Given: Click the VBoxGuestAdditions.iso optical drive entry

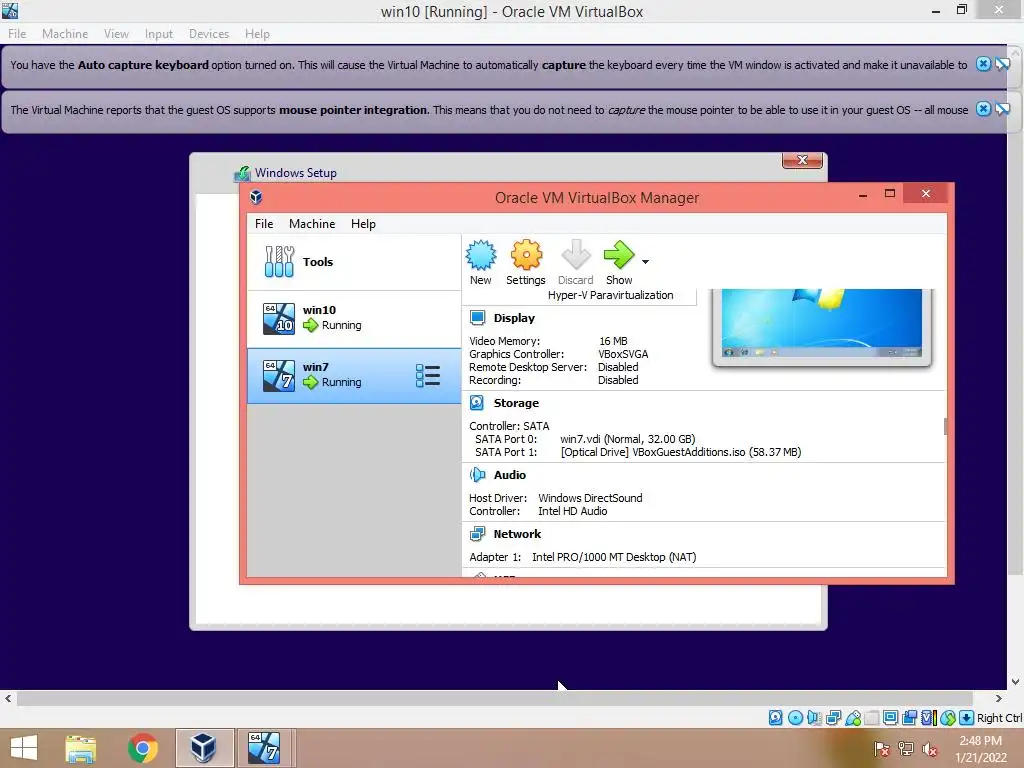Looking at the screenshot, I should (680, 452).
